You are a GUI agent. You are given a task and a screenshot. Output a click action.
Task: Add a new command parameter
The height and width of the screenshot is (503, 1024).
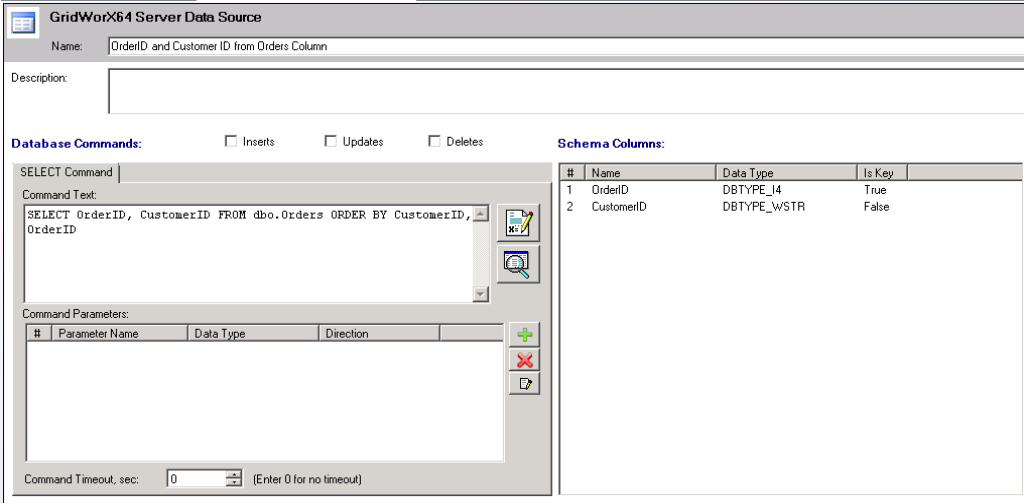(524, 337)
